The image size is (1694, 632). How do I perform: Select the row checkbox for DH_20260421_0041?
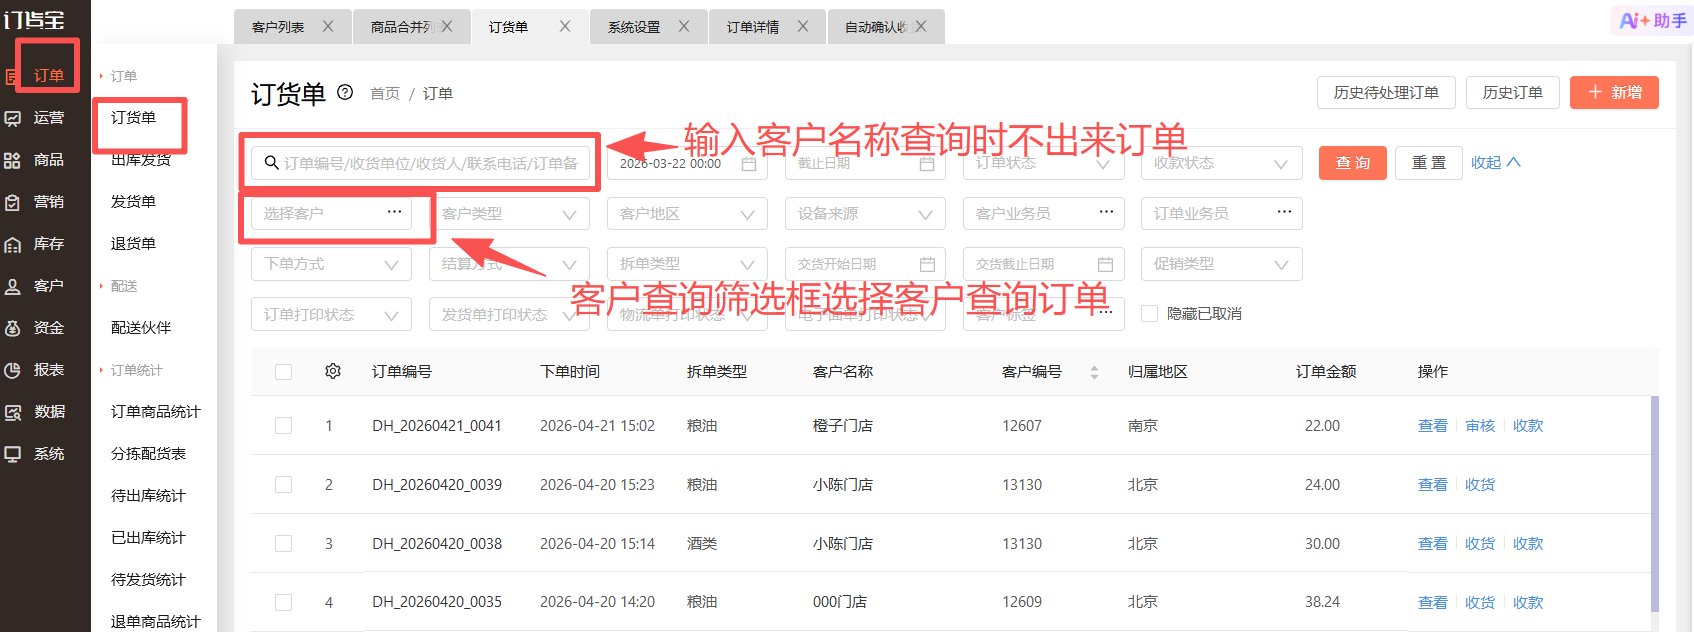click(x=284, y=426)
